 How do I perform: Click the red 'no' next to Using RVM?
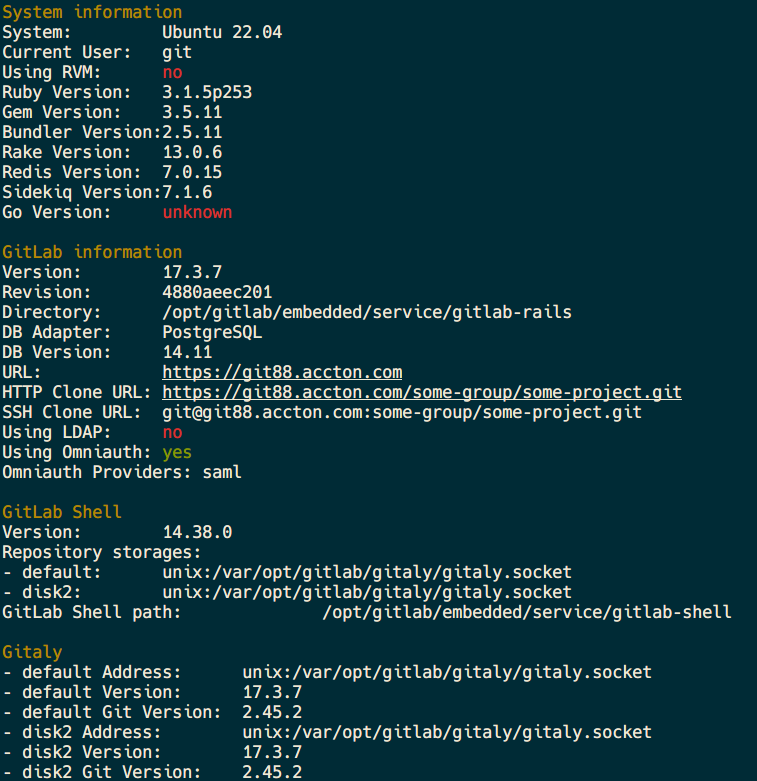[x=172, y=73]
